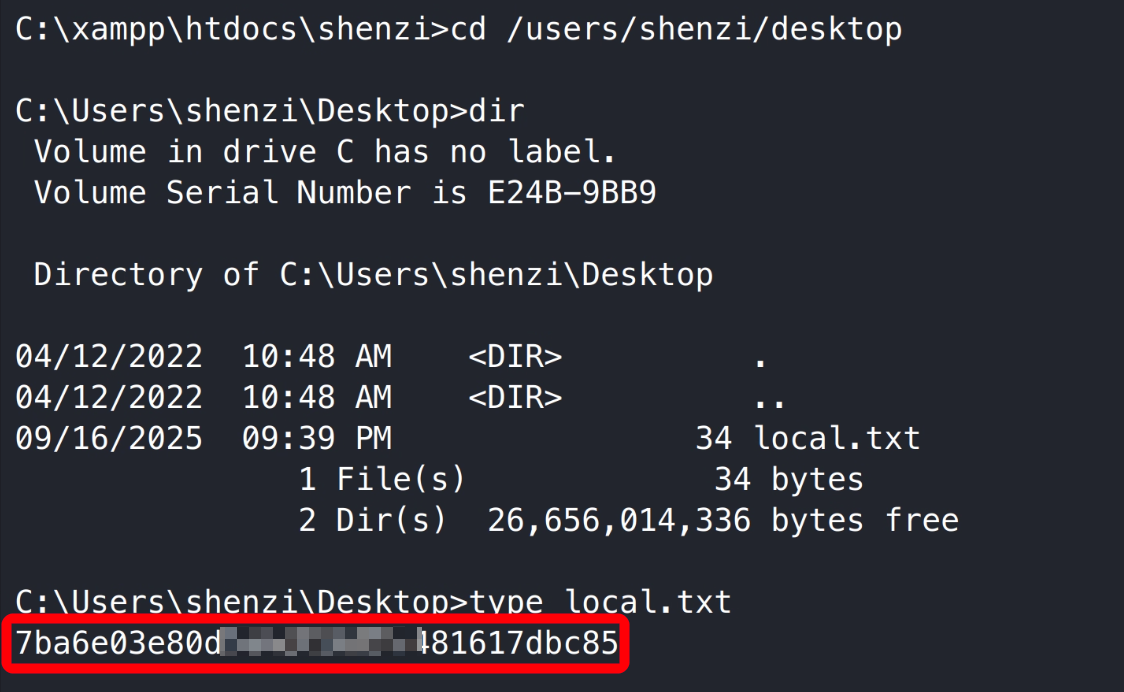Click local.txt in the directory listing
The height and width of the screenshot is (692, 1124).
click(x=837, y=438)
